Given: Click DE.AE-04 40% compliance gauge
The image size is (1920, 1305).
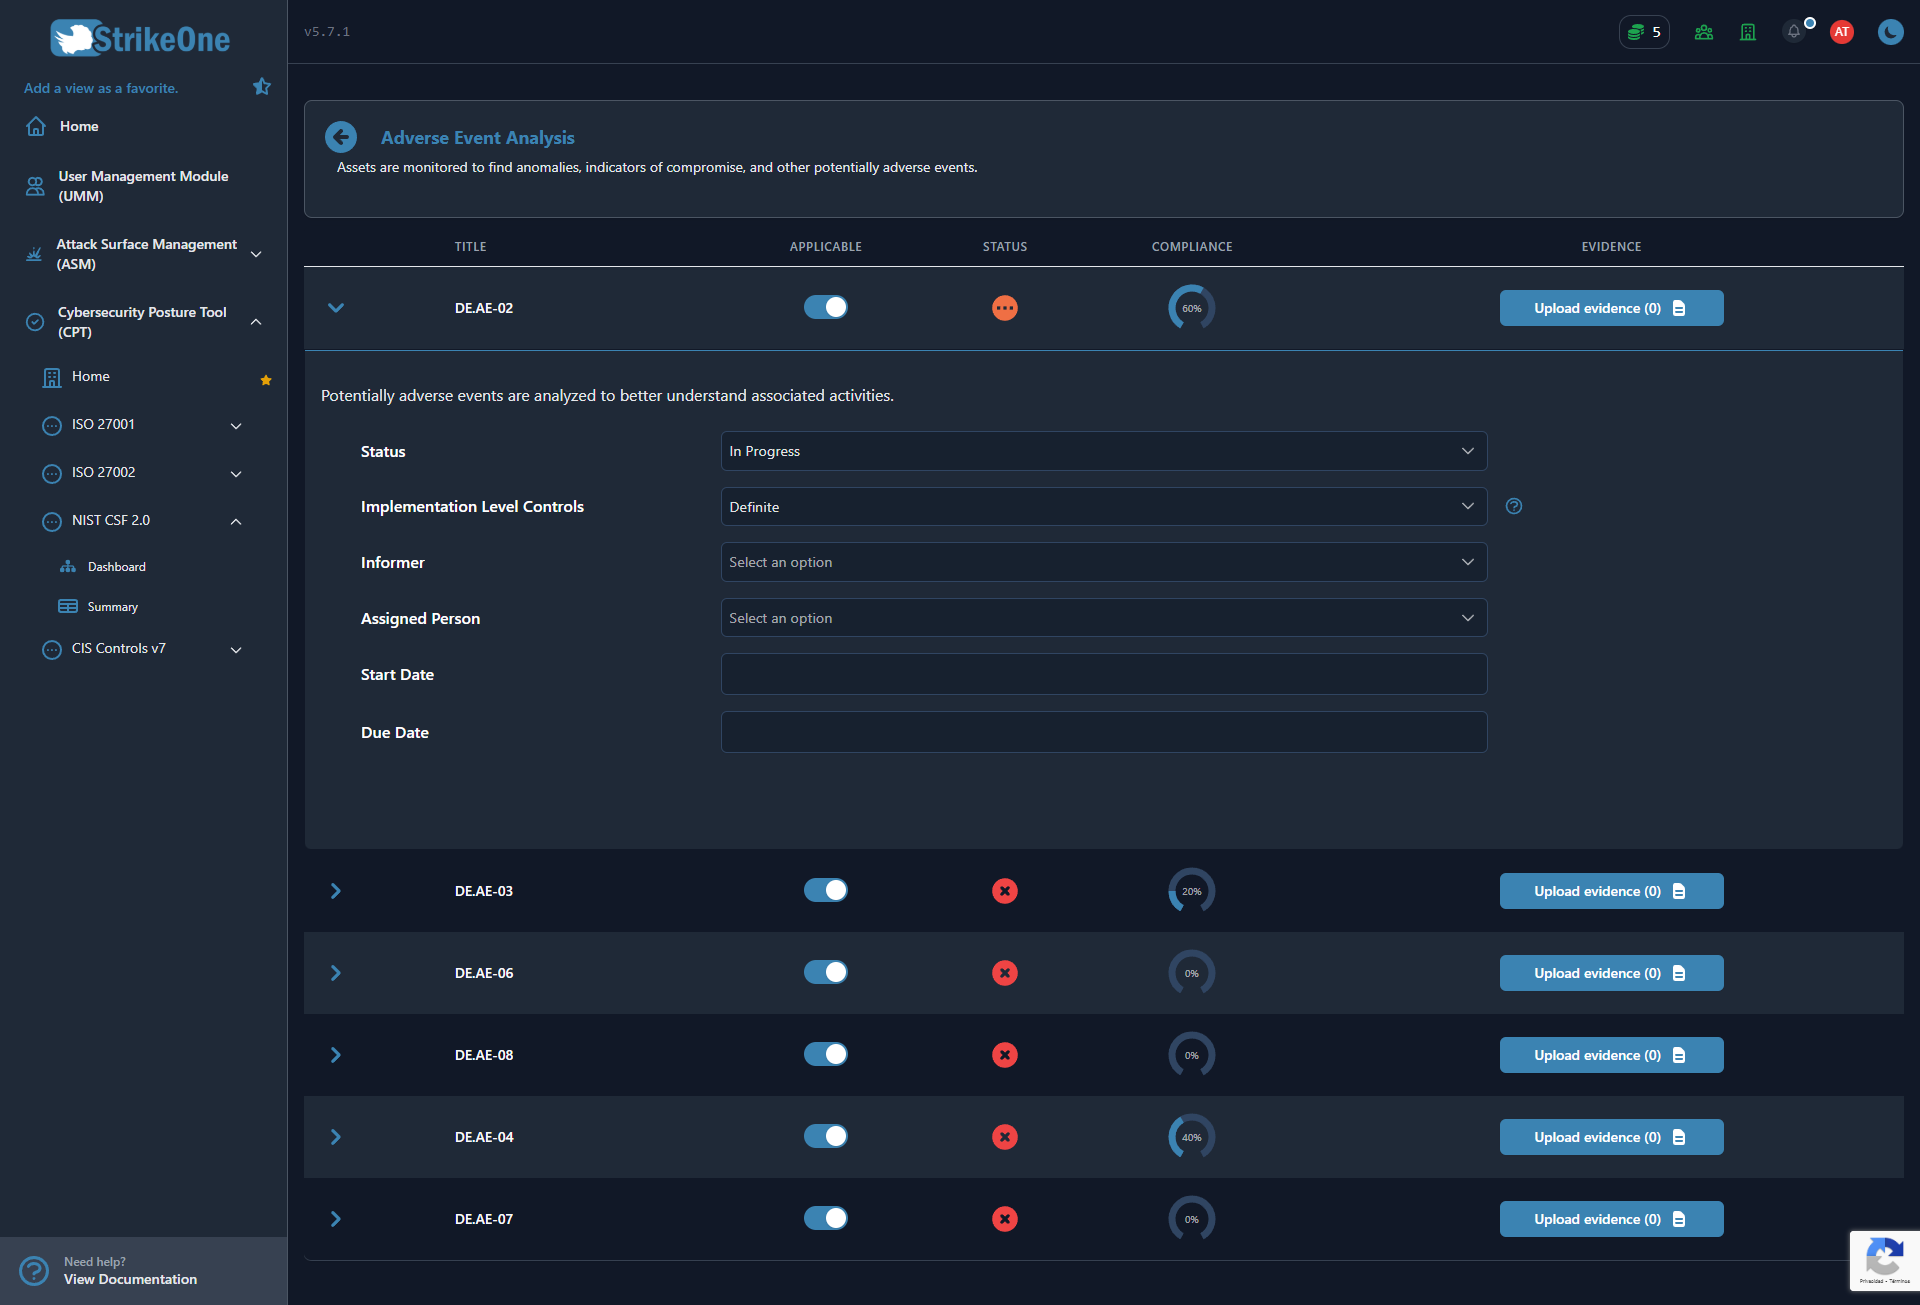Looking at the screenshot, I should pos(1191,1137).
